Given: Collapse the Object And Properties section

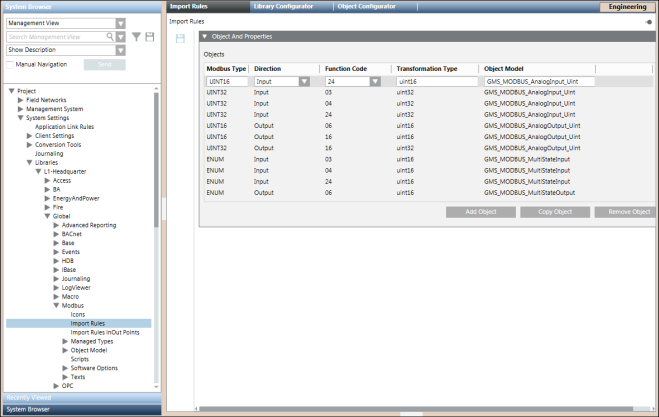Looking at the screenshot, I should tap(205, 36).
